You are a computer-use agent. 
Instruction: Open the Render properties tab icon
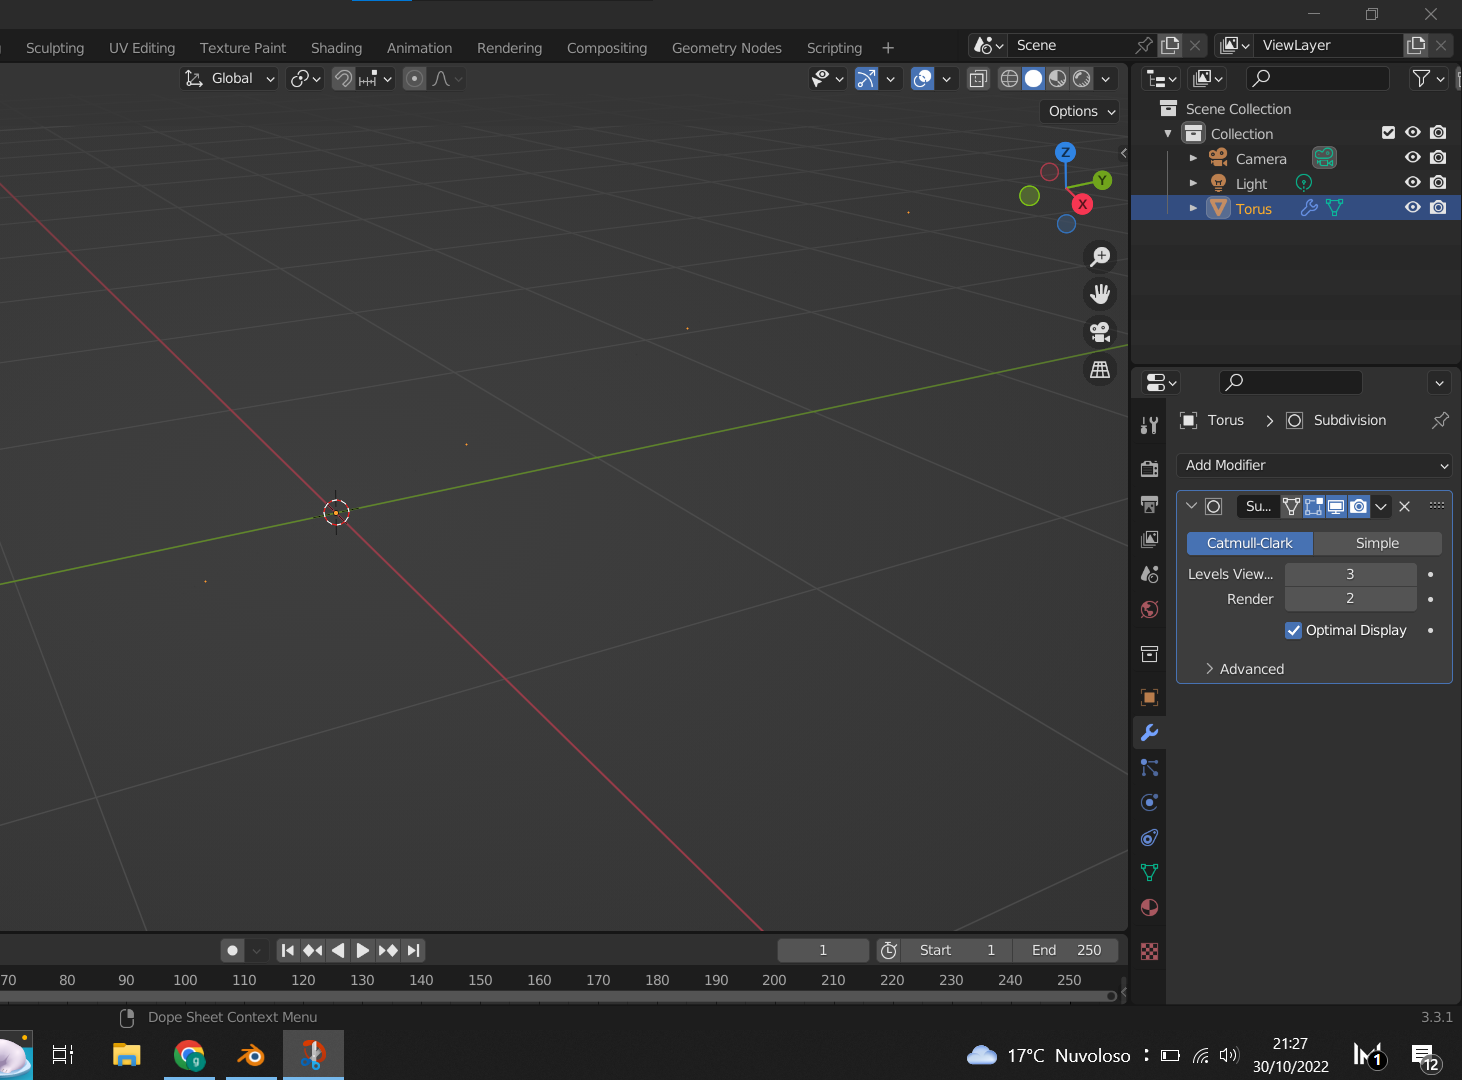click(1150, 469)
